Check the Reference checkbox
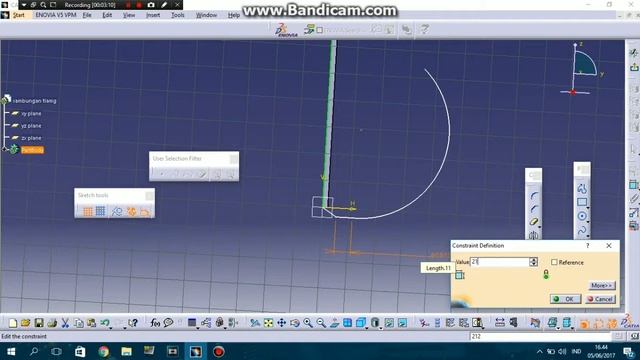This screenshot has width=640, height=360. click(554, 262)
